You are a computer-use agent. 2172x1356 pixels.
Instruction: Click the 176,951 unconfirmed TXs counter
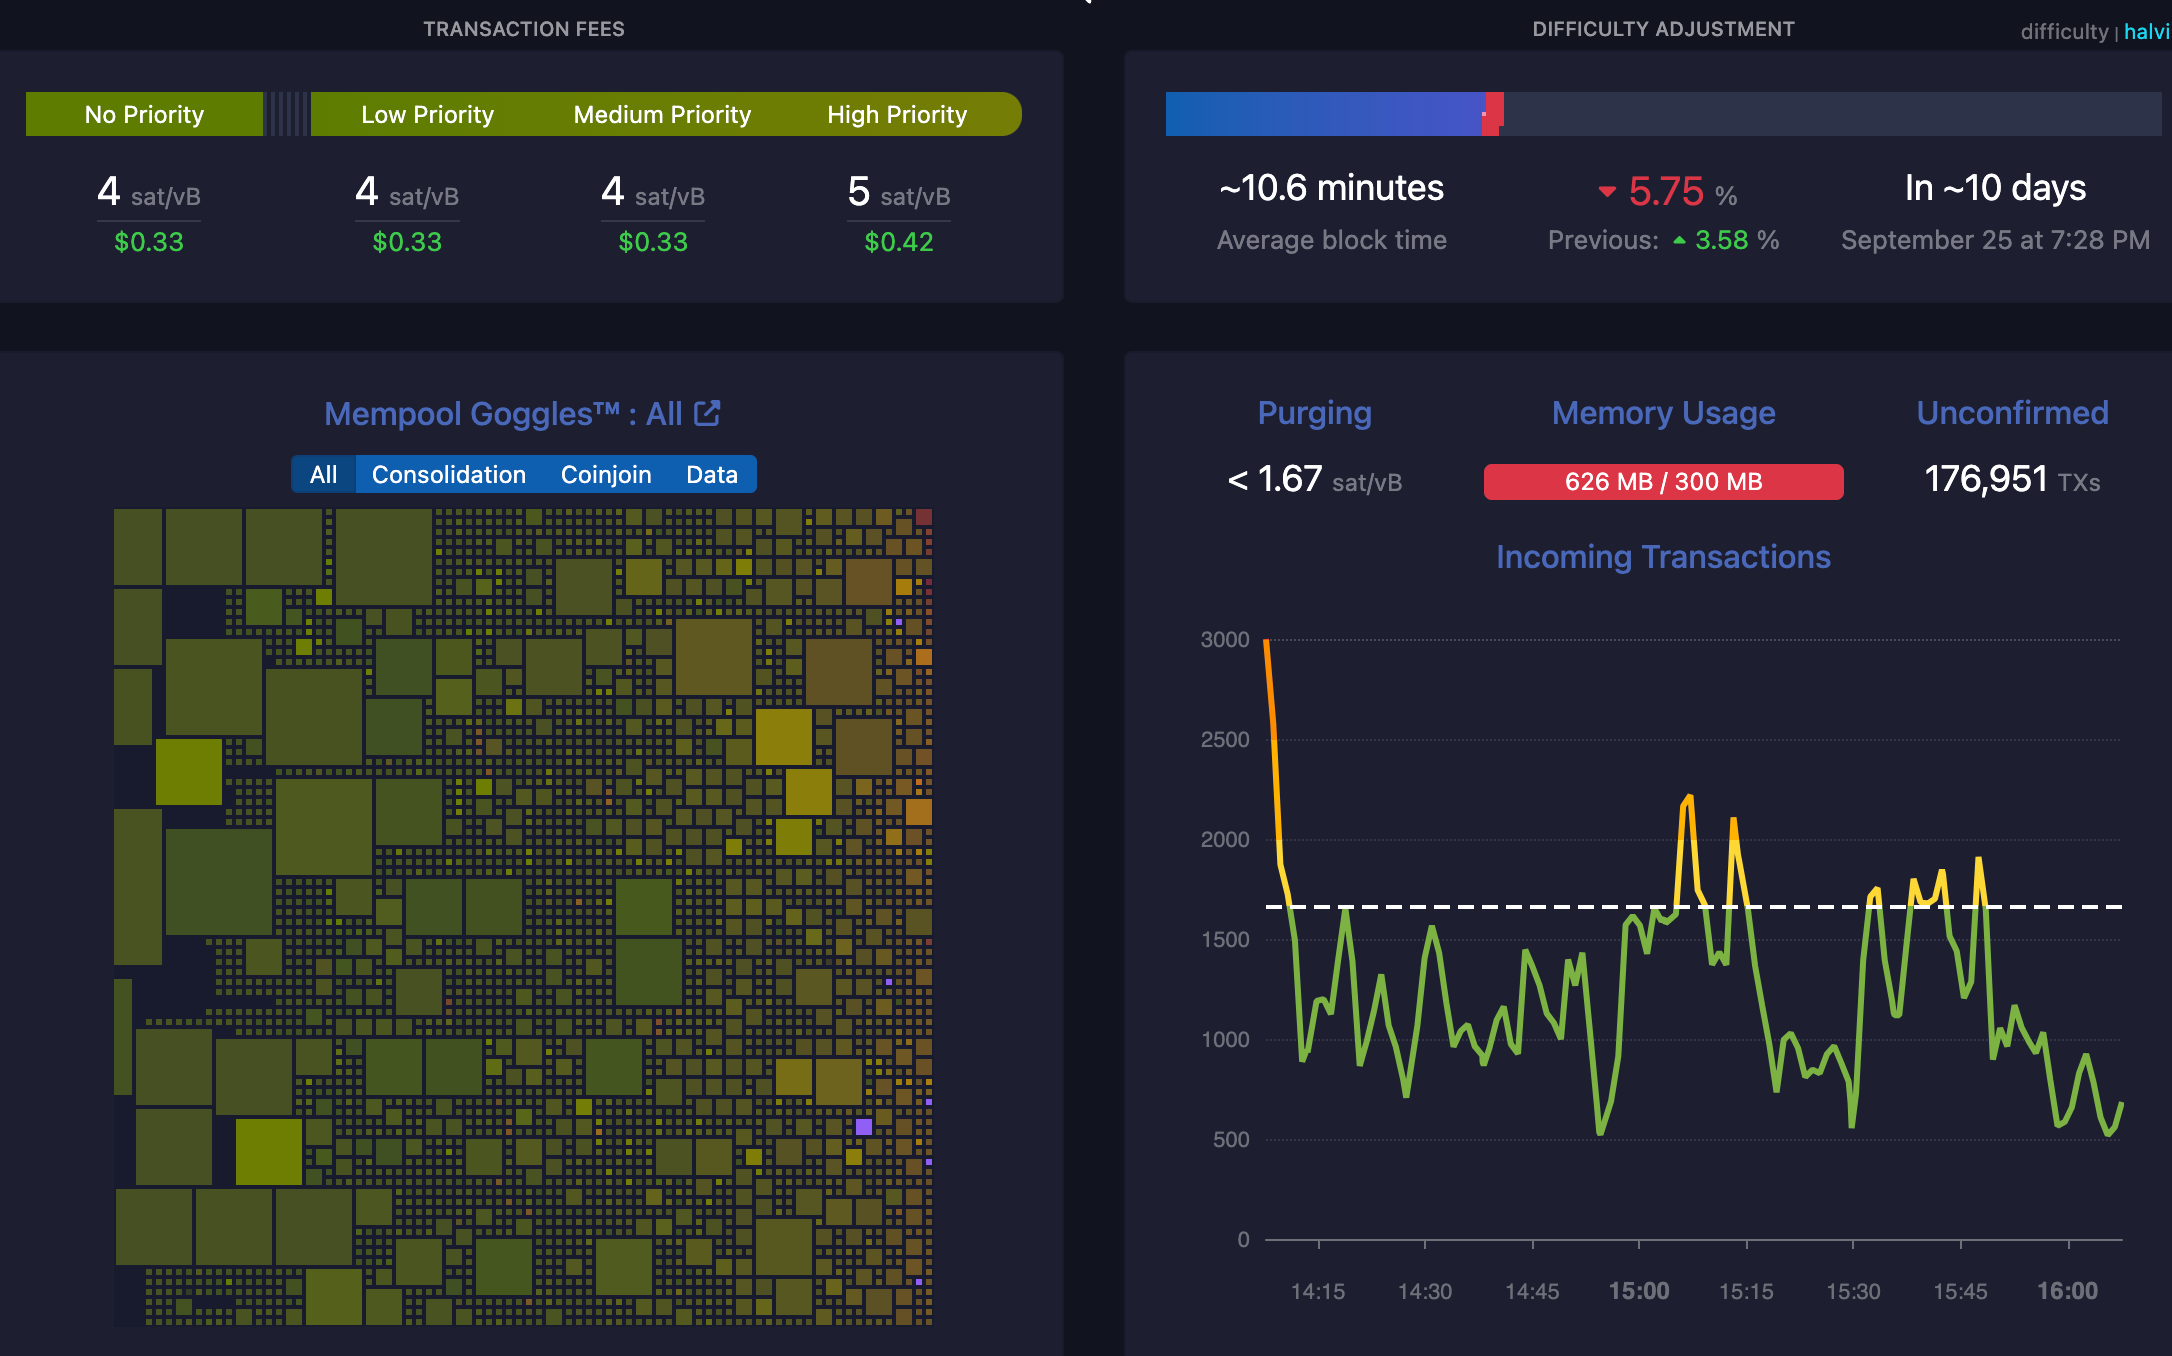coord(1987,479)
